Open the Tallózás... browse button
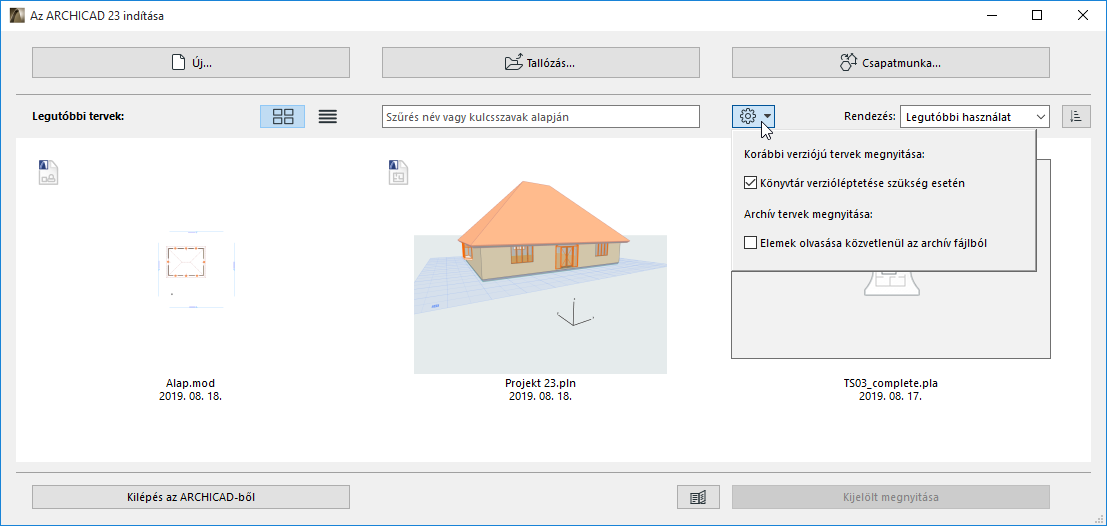The width and height of the screenshot is (1107, 526). click(x=541, y=63)
